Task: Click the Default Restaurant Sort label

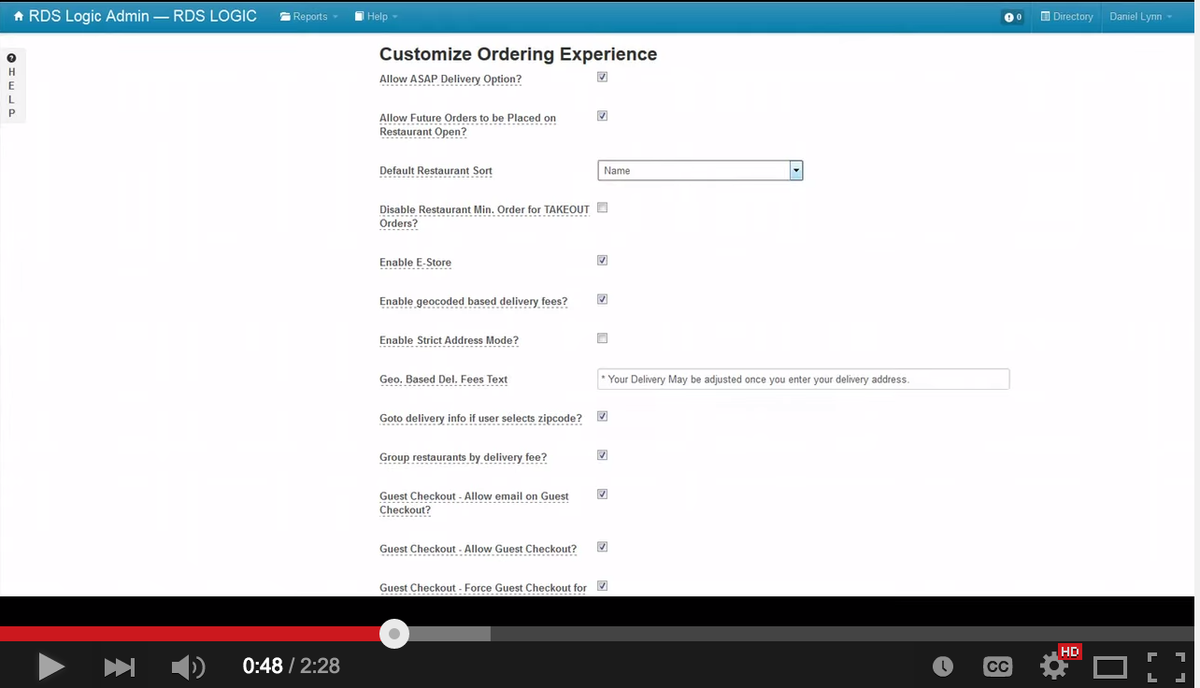Action: [x=436, y=171]
